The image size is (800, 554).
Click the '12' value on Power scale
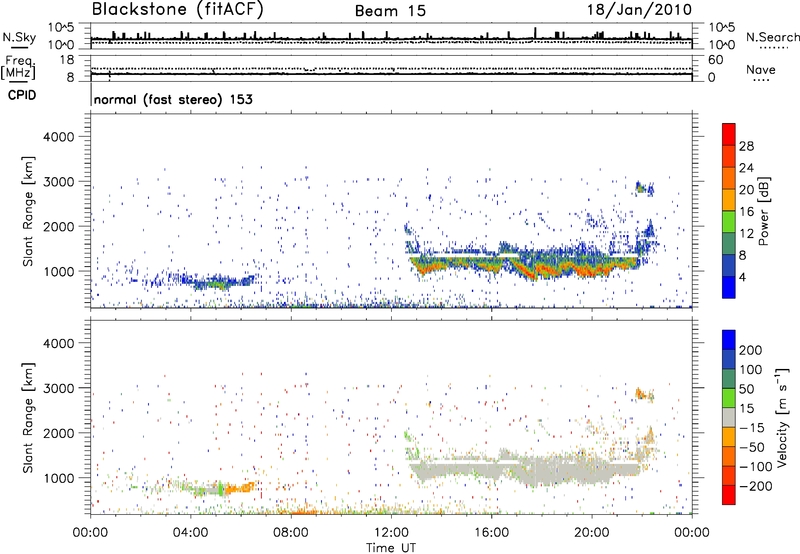point(746,234)
